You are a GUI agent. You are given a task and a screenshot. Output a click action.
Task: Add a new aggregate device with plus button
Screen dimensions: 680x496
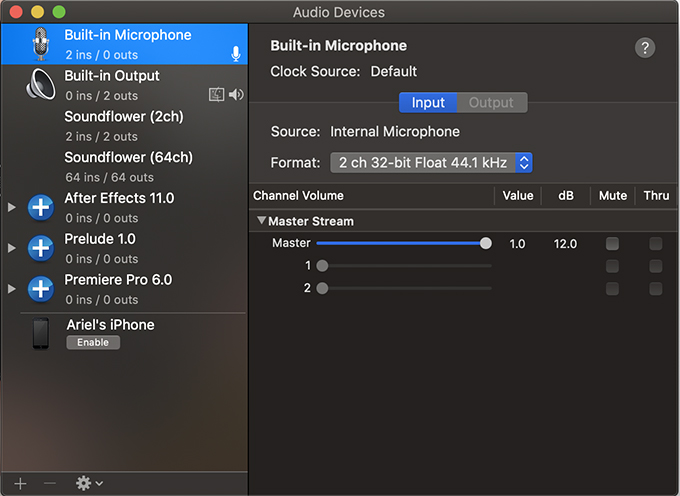coord(20,483)
